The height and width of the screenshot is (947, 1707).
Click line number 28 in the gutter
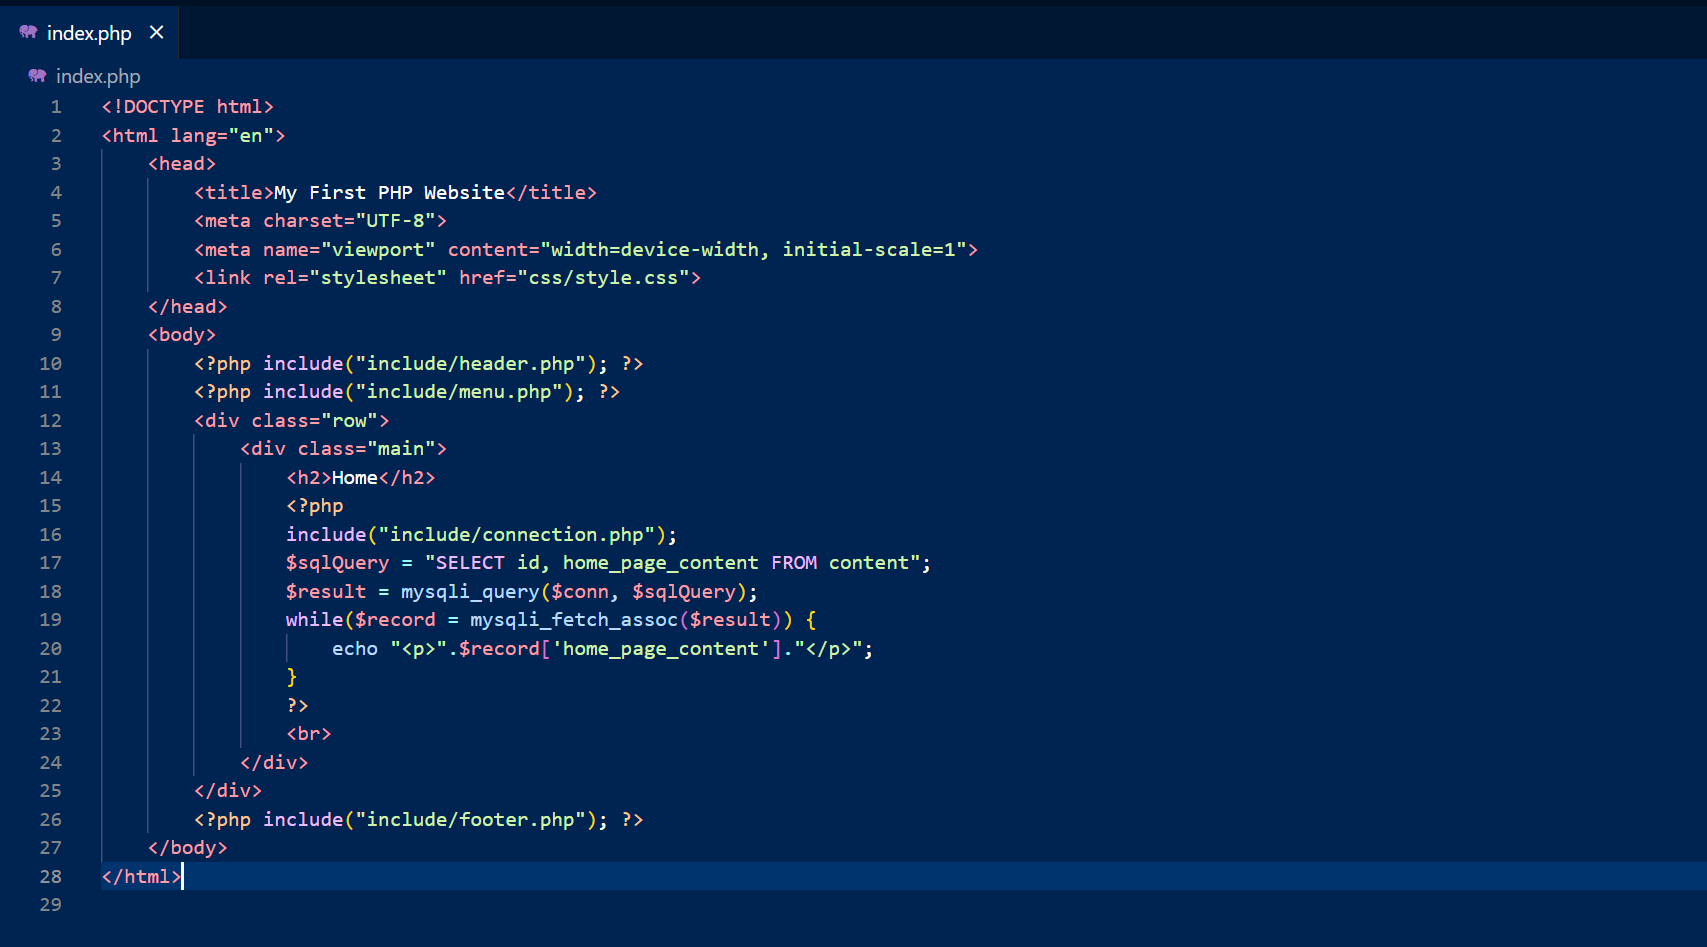point(50,877)
